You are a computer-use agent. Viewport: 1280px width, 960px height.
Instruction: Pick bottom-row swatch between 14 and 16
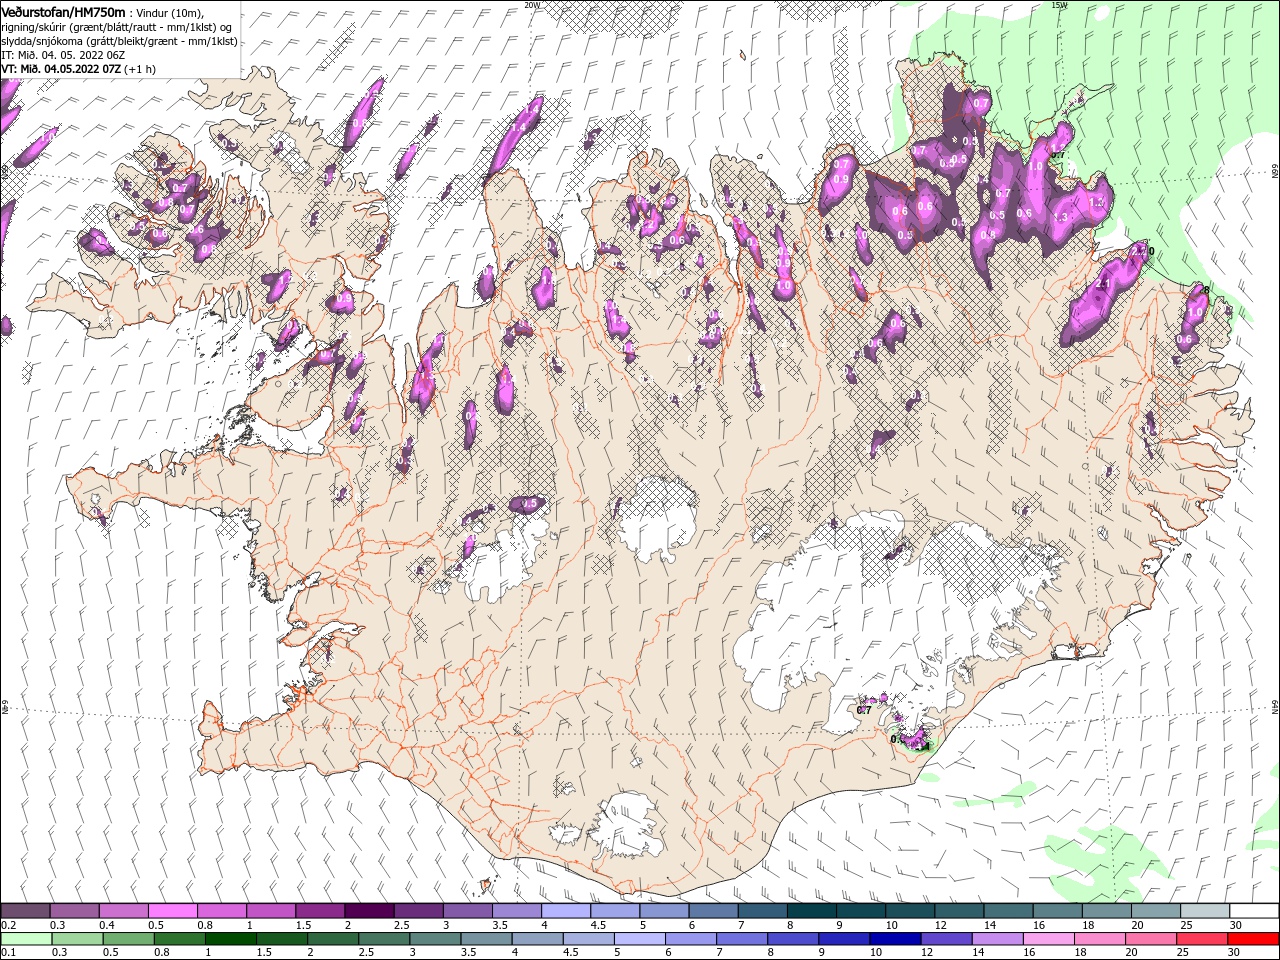[x=998, y=939]
